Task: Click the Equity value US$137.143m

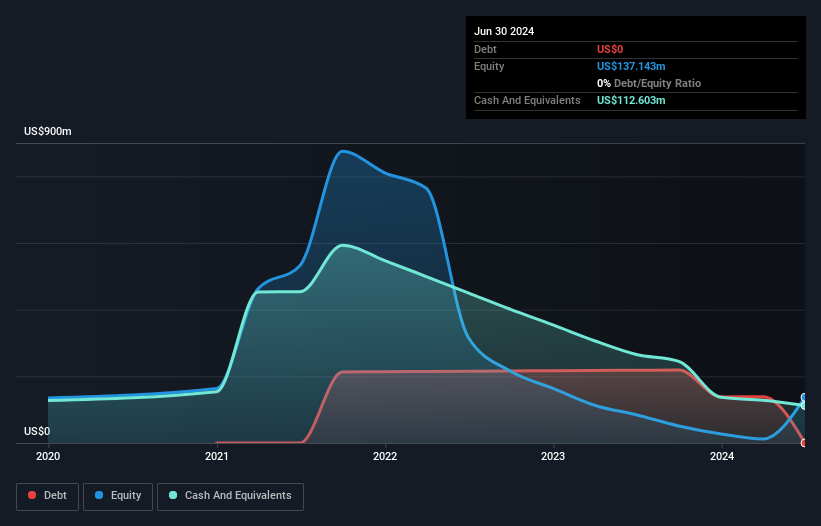Action: (x=631, y=66)
